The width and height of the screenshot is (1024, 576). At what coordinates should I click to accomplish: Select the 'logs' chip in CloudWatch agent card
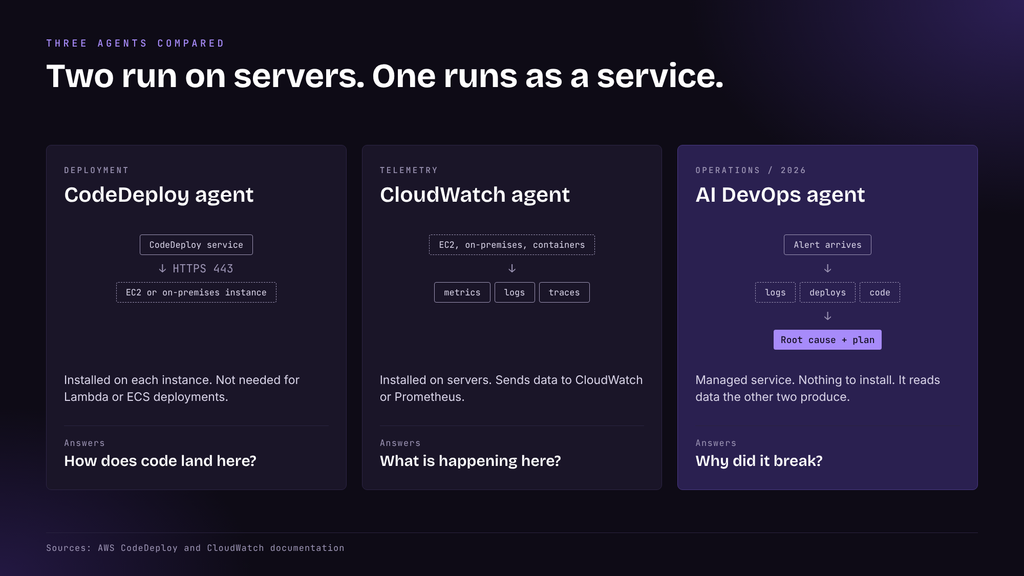point(515,293)
